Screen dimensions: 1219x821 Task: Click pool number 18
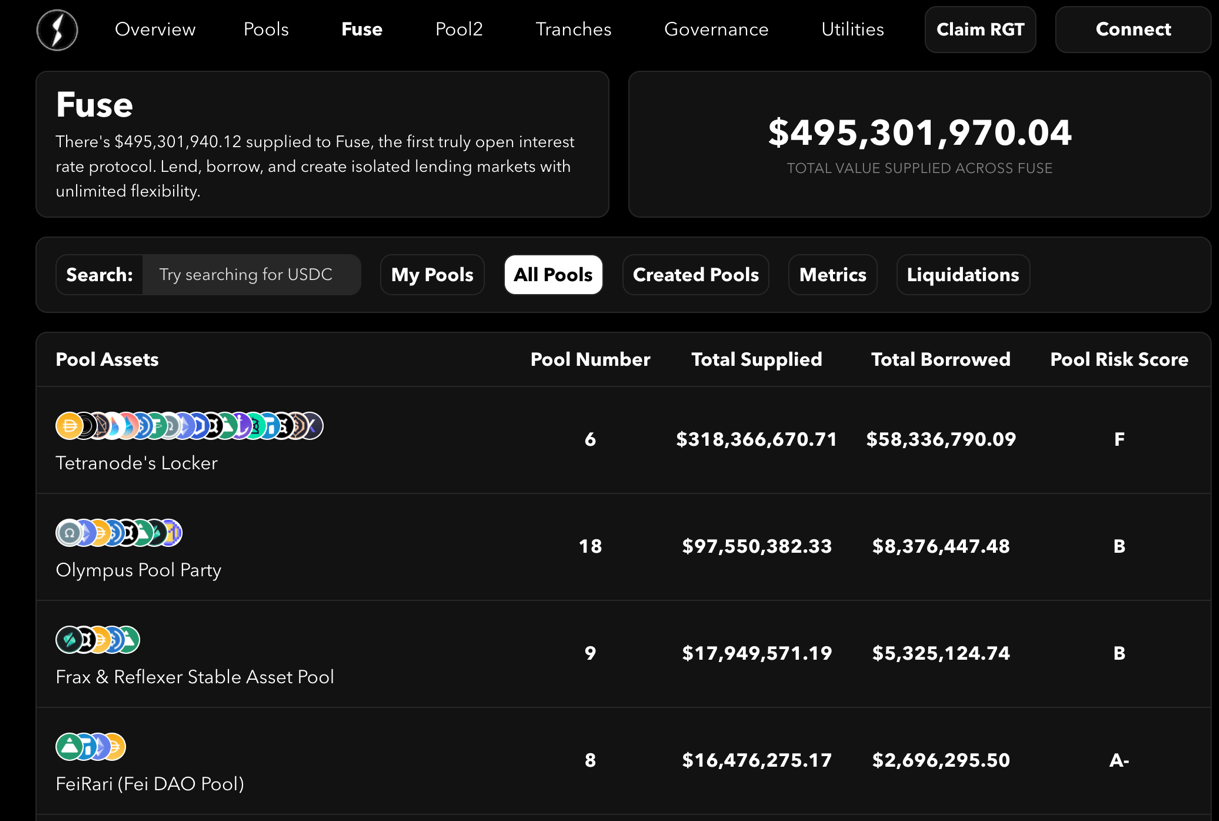coord(590,547)
